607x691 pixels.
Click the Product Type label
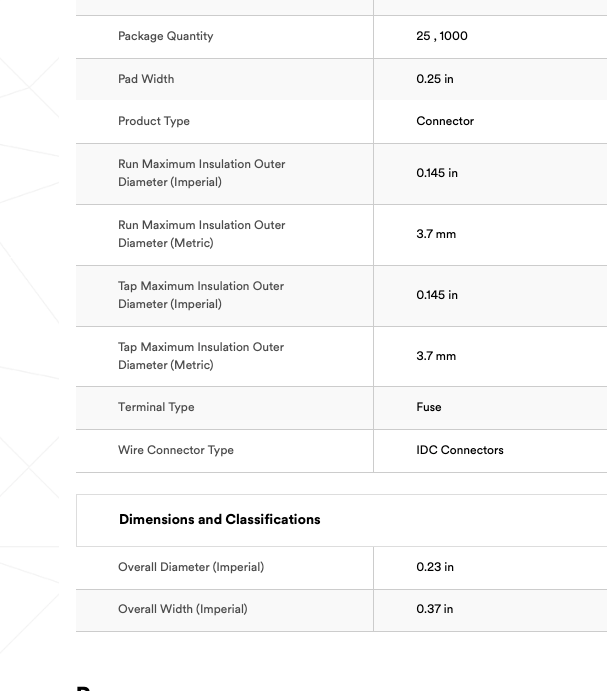tap(154, 121)
